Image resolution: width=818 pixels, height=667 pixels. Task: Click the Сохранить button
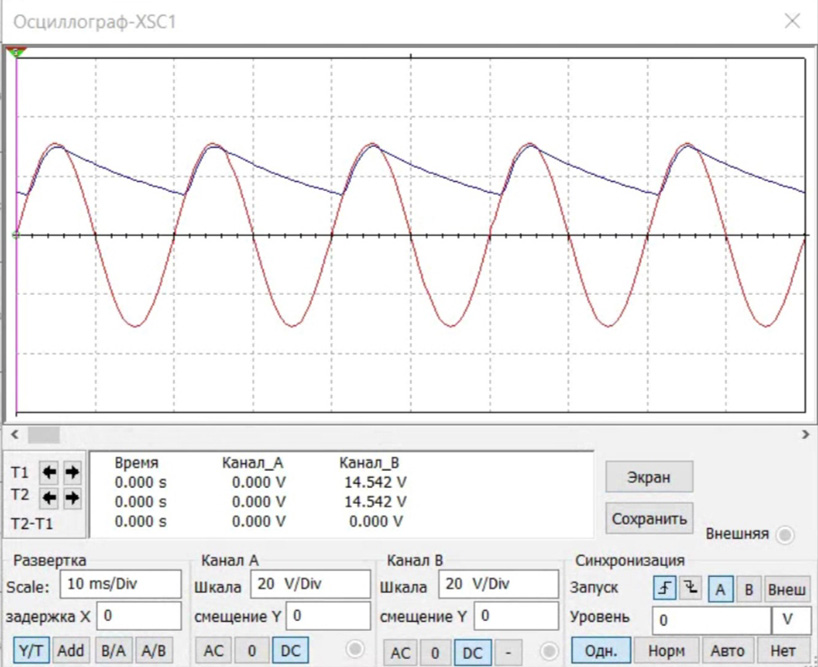[648, 518]
